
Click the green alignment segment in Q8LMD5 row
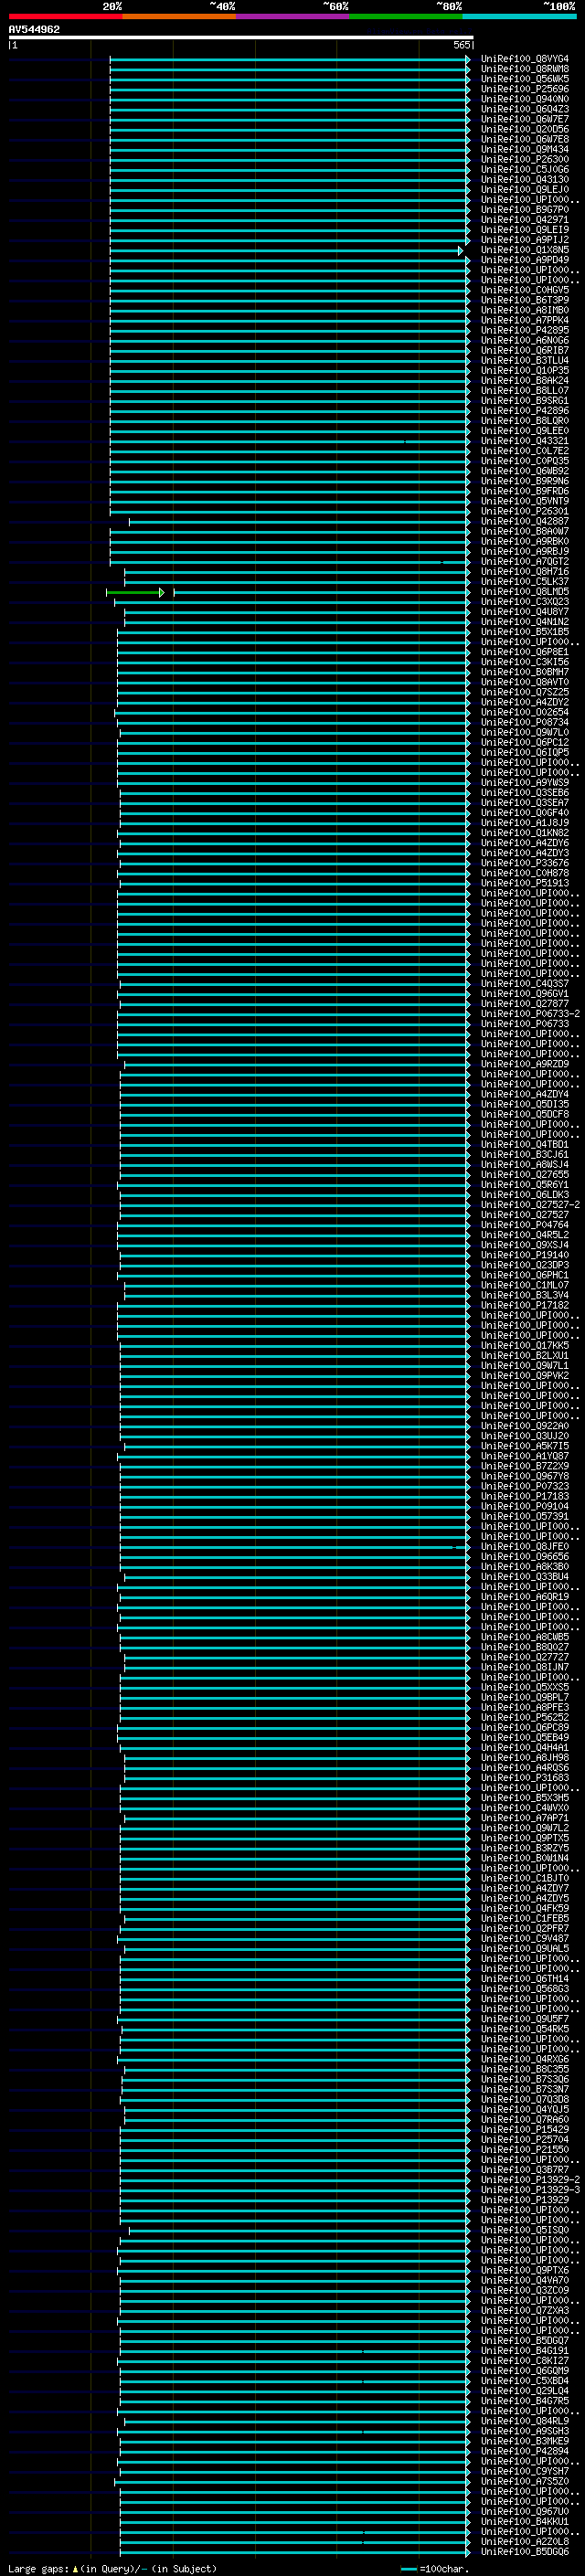135,593
